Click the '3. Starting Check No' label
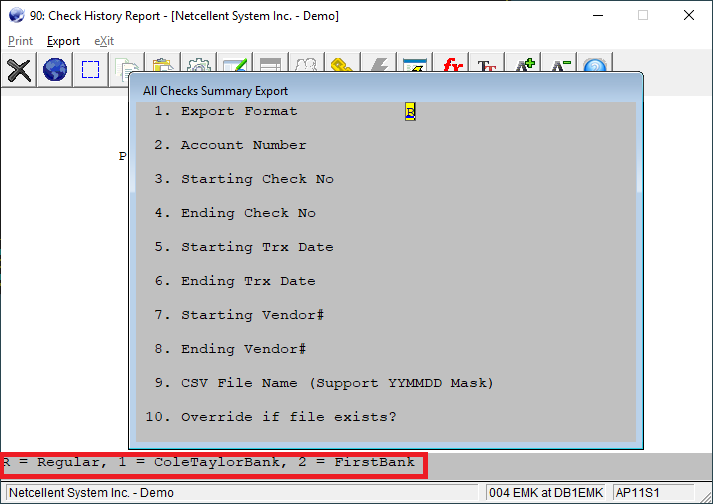The height and width of the screenshot is (504, 713). pyautogui.click(x=244, y=179)
